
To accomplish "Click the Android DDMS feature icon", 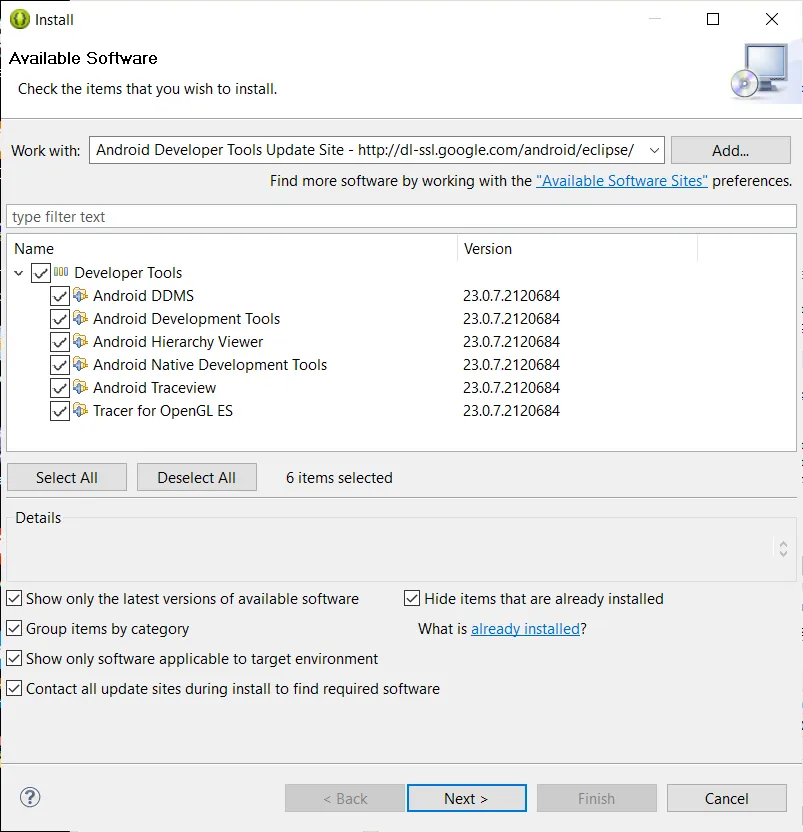I will [x=80, y=294].
